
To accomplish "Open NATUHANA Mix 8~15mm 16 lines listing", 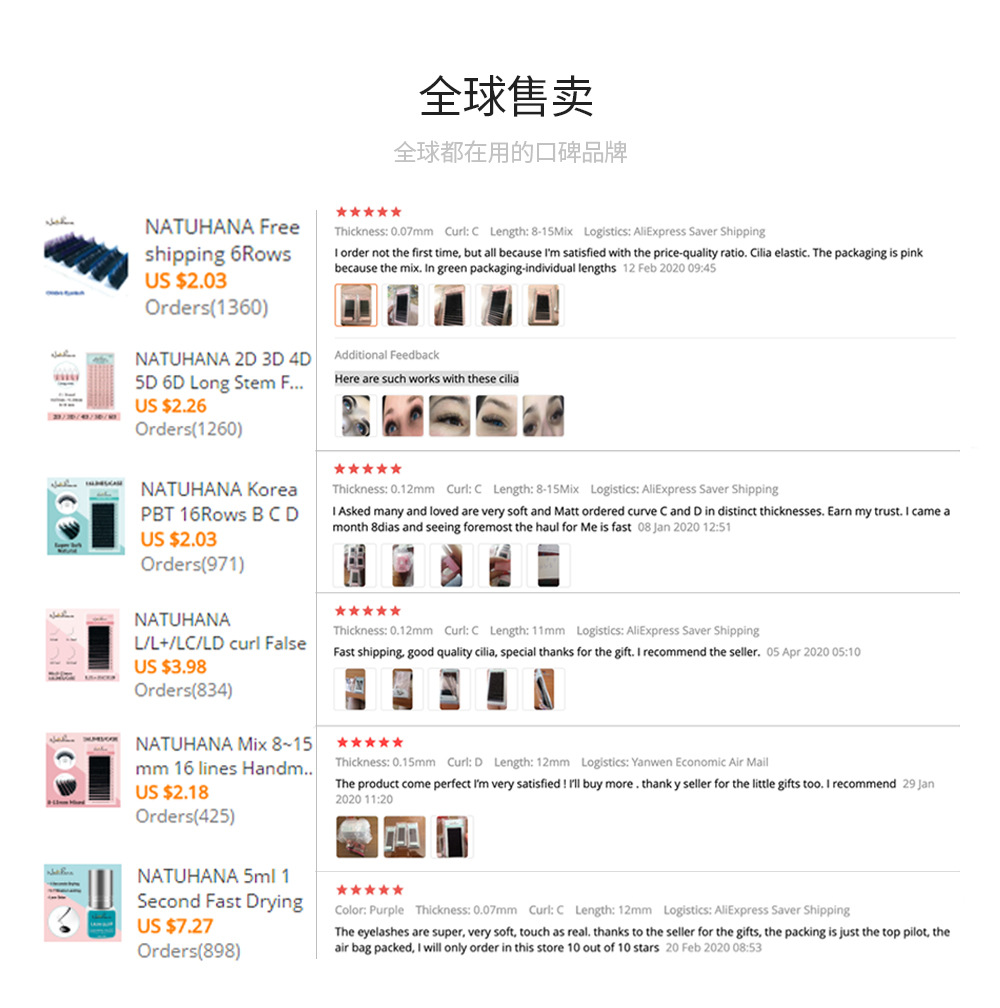I will coord(224,756).
